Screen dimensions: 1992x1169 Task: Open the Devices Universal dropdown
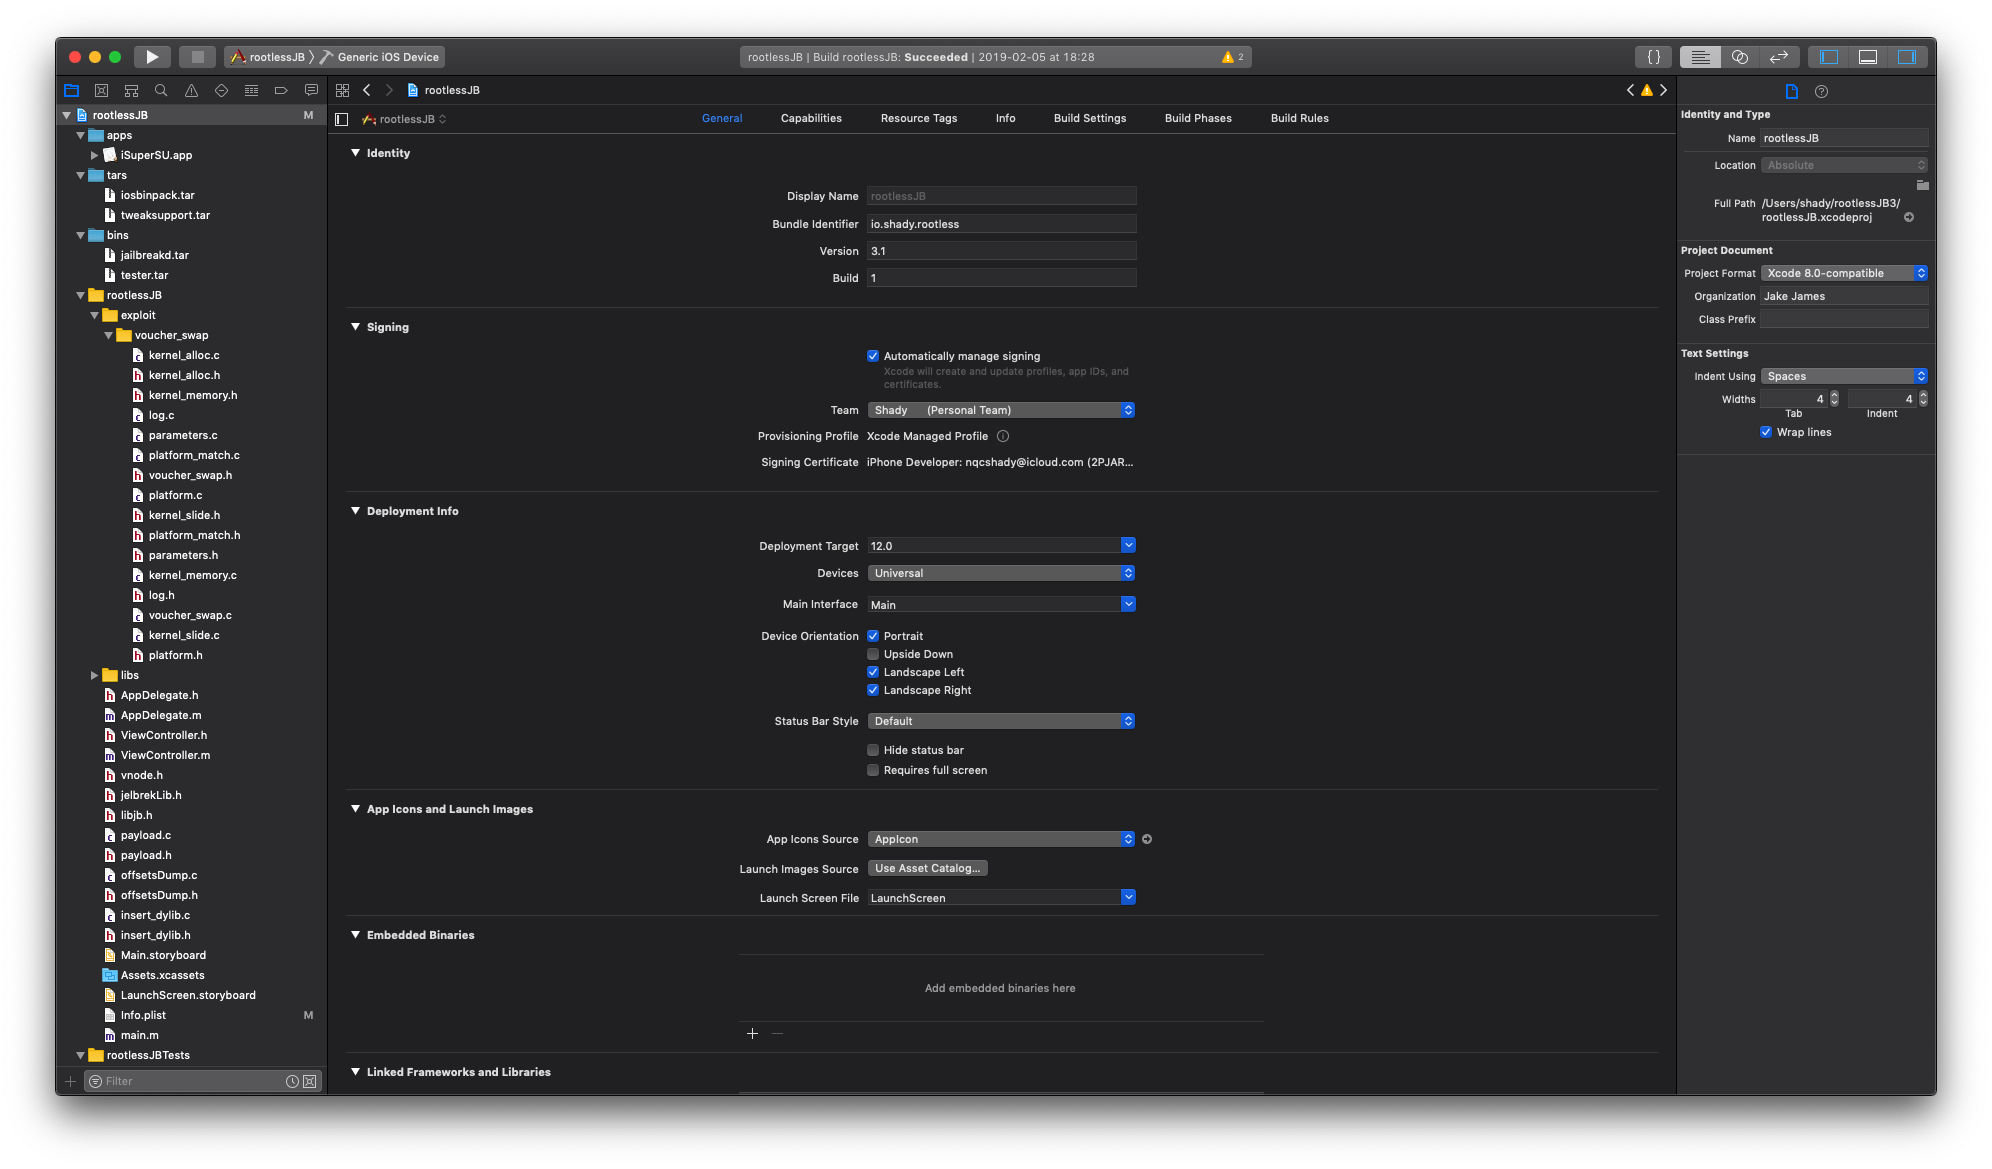(1001, 573)
